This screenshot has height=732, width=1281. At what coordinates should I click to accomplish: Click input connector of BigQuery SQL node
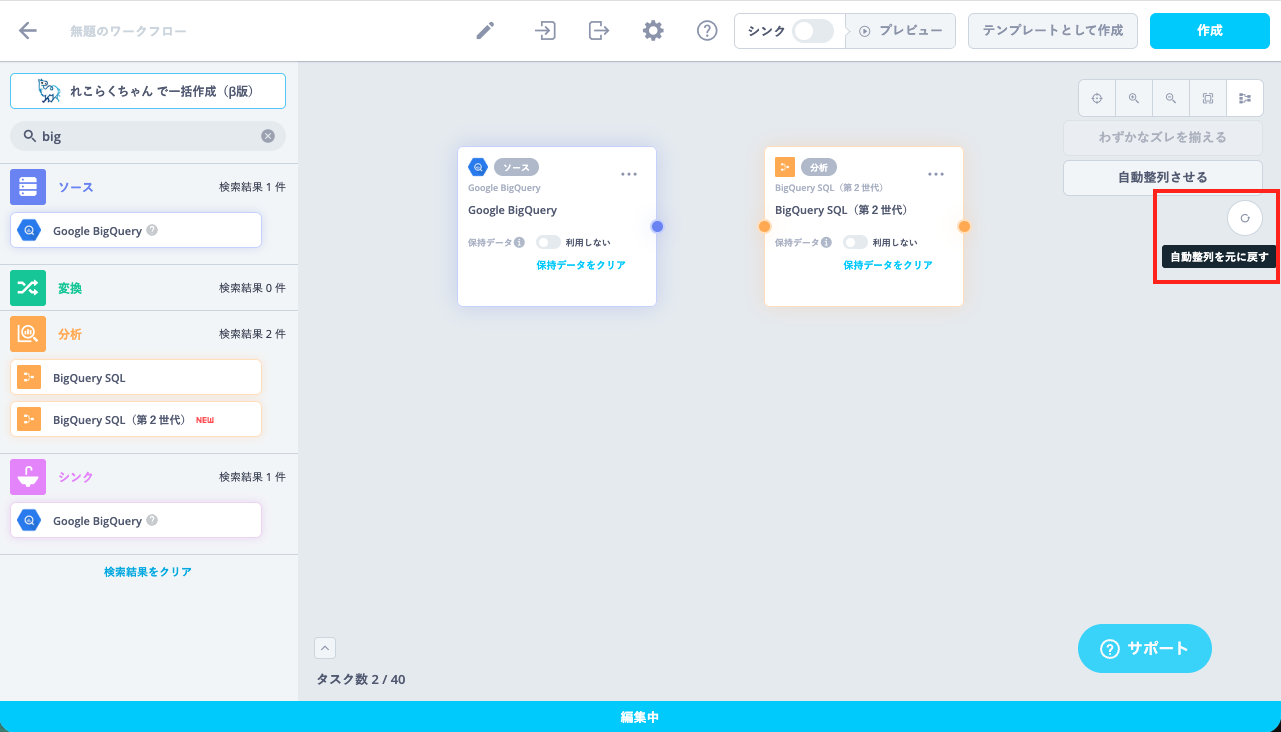coord(764,226)
